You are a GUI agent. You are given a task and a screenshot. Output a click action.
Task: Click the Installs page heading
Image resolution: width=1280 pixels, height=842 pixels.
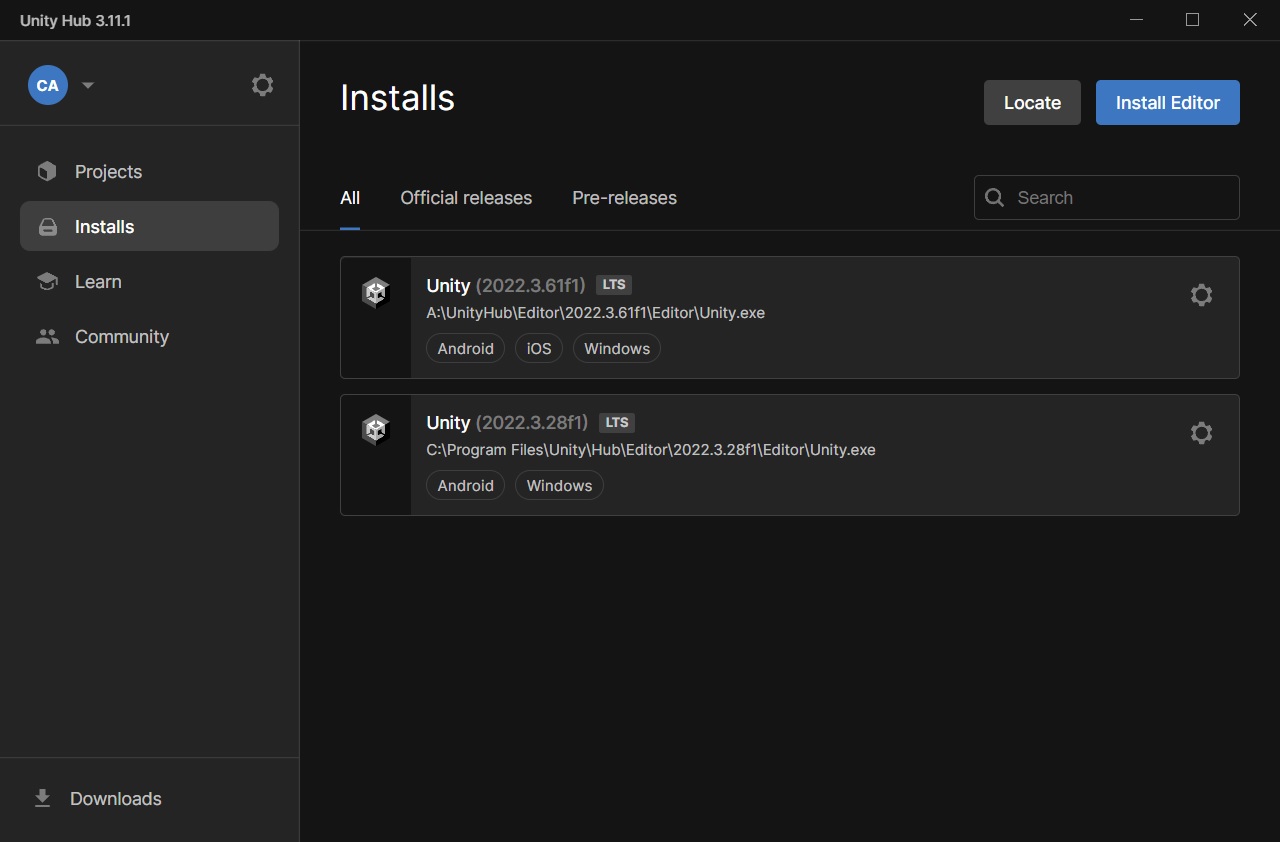(397, 98)
